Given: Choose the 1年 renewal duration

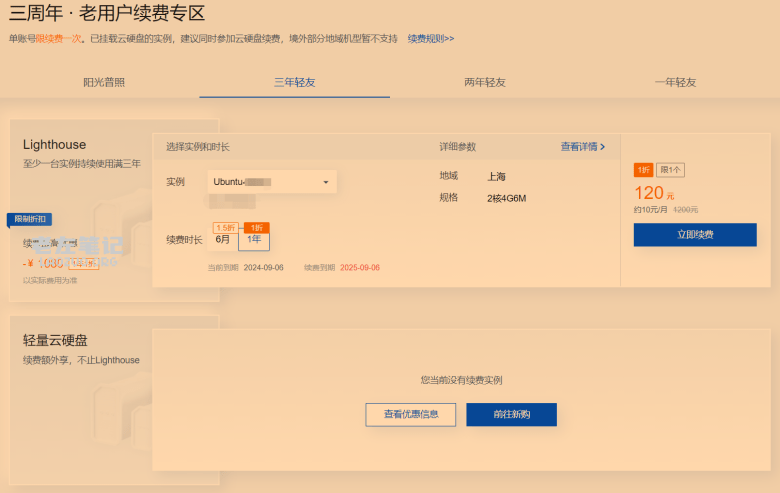Looking at the screenshot, I should tap(254, 240).
